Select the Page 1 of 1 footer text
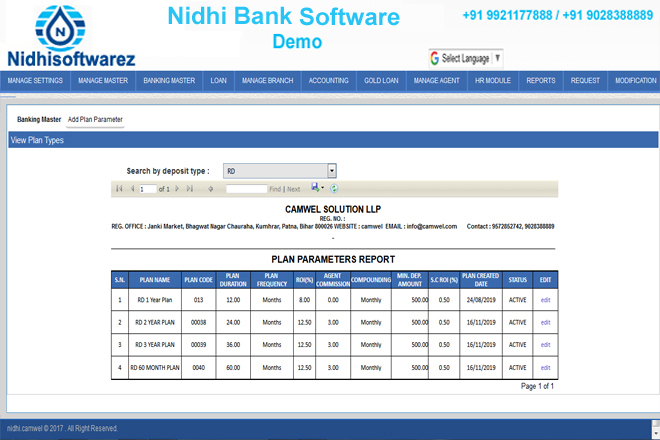The width and height of the screenshot is (660, 440). pyautogui.click(x=537, y=386)
